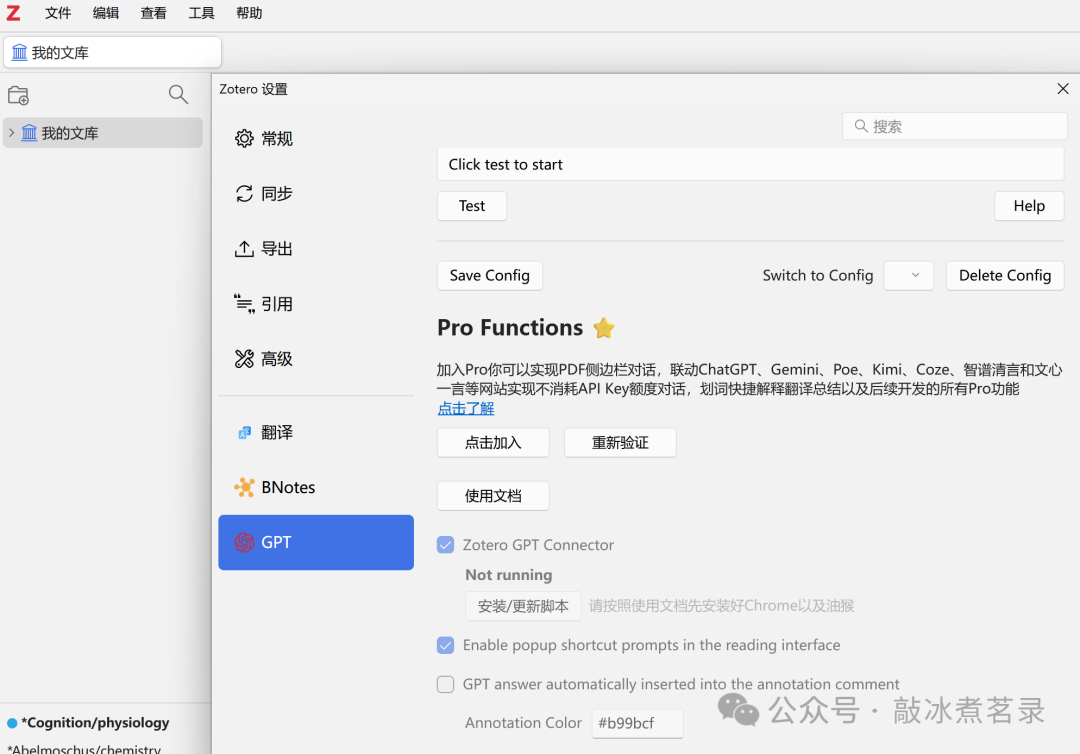Switch to the 我的文库 tab

tap(112, 52)
